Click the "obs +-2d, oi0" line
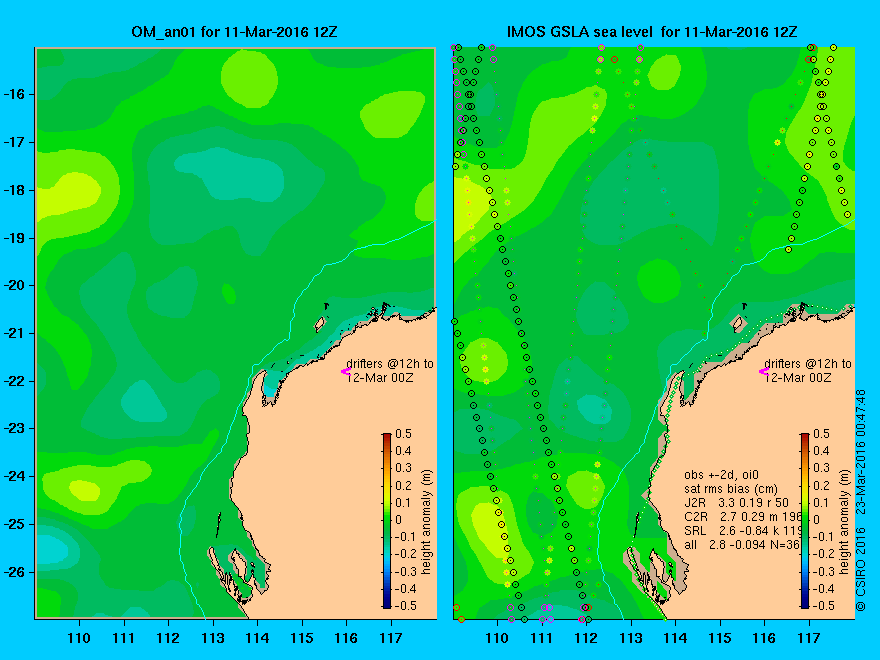Image resolution: width=880 pixels, height=660 pixels. tap(721, 475)
